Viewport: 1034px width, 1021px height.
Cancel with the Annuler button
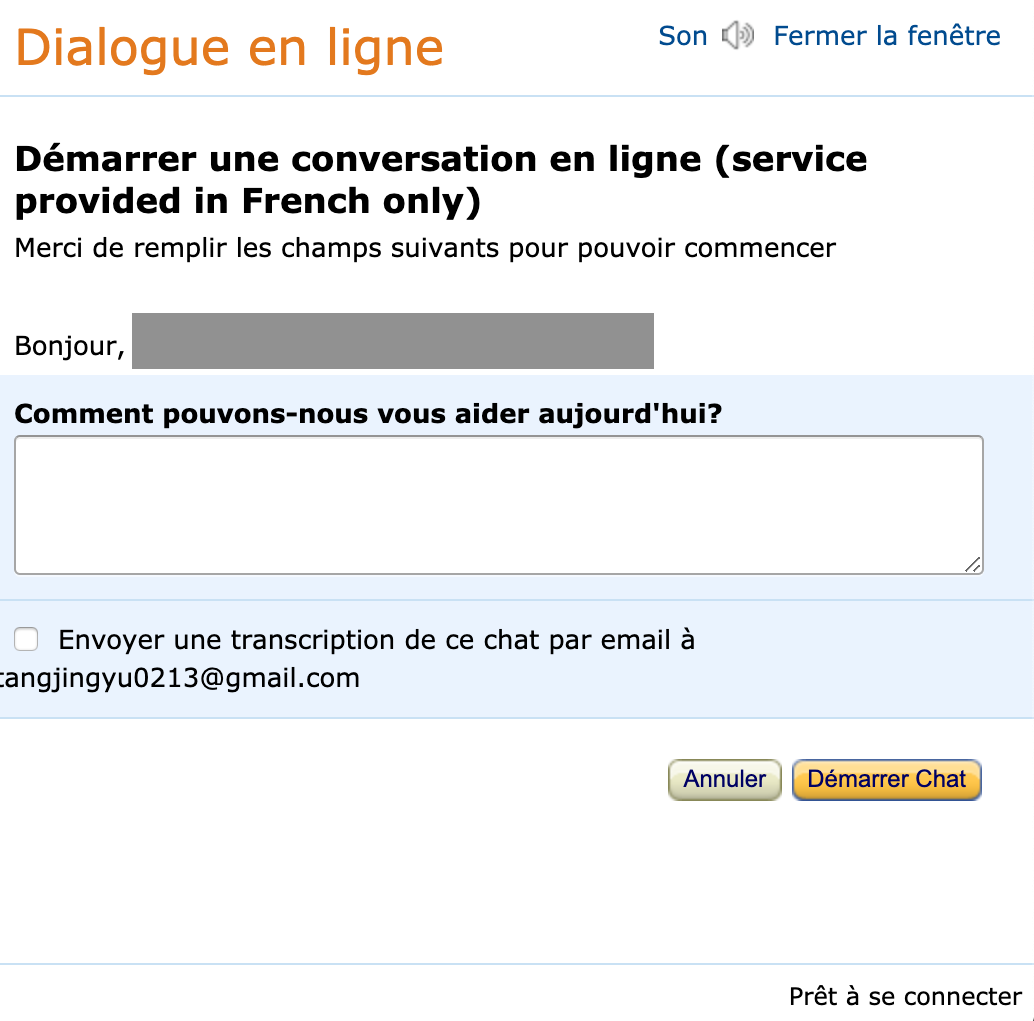725,780
